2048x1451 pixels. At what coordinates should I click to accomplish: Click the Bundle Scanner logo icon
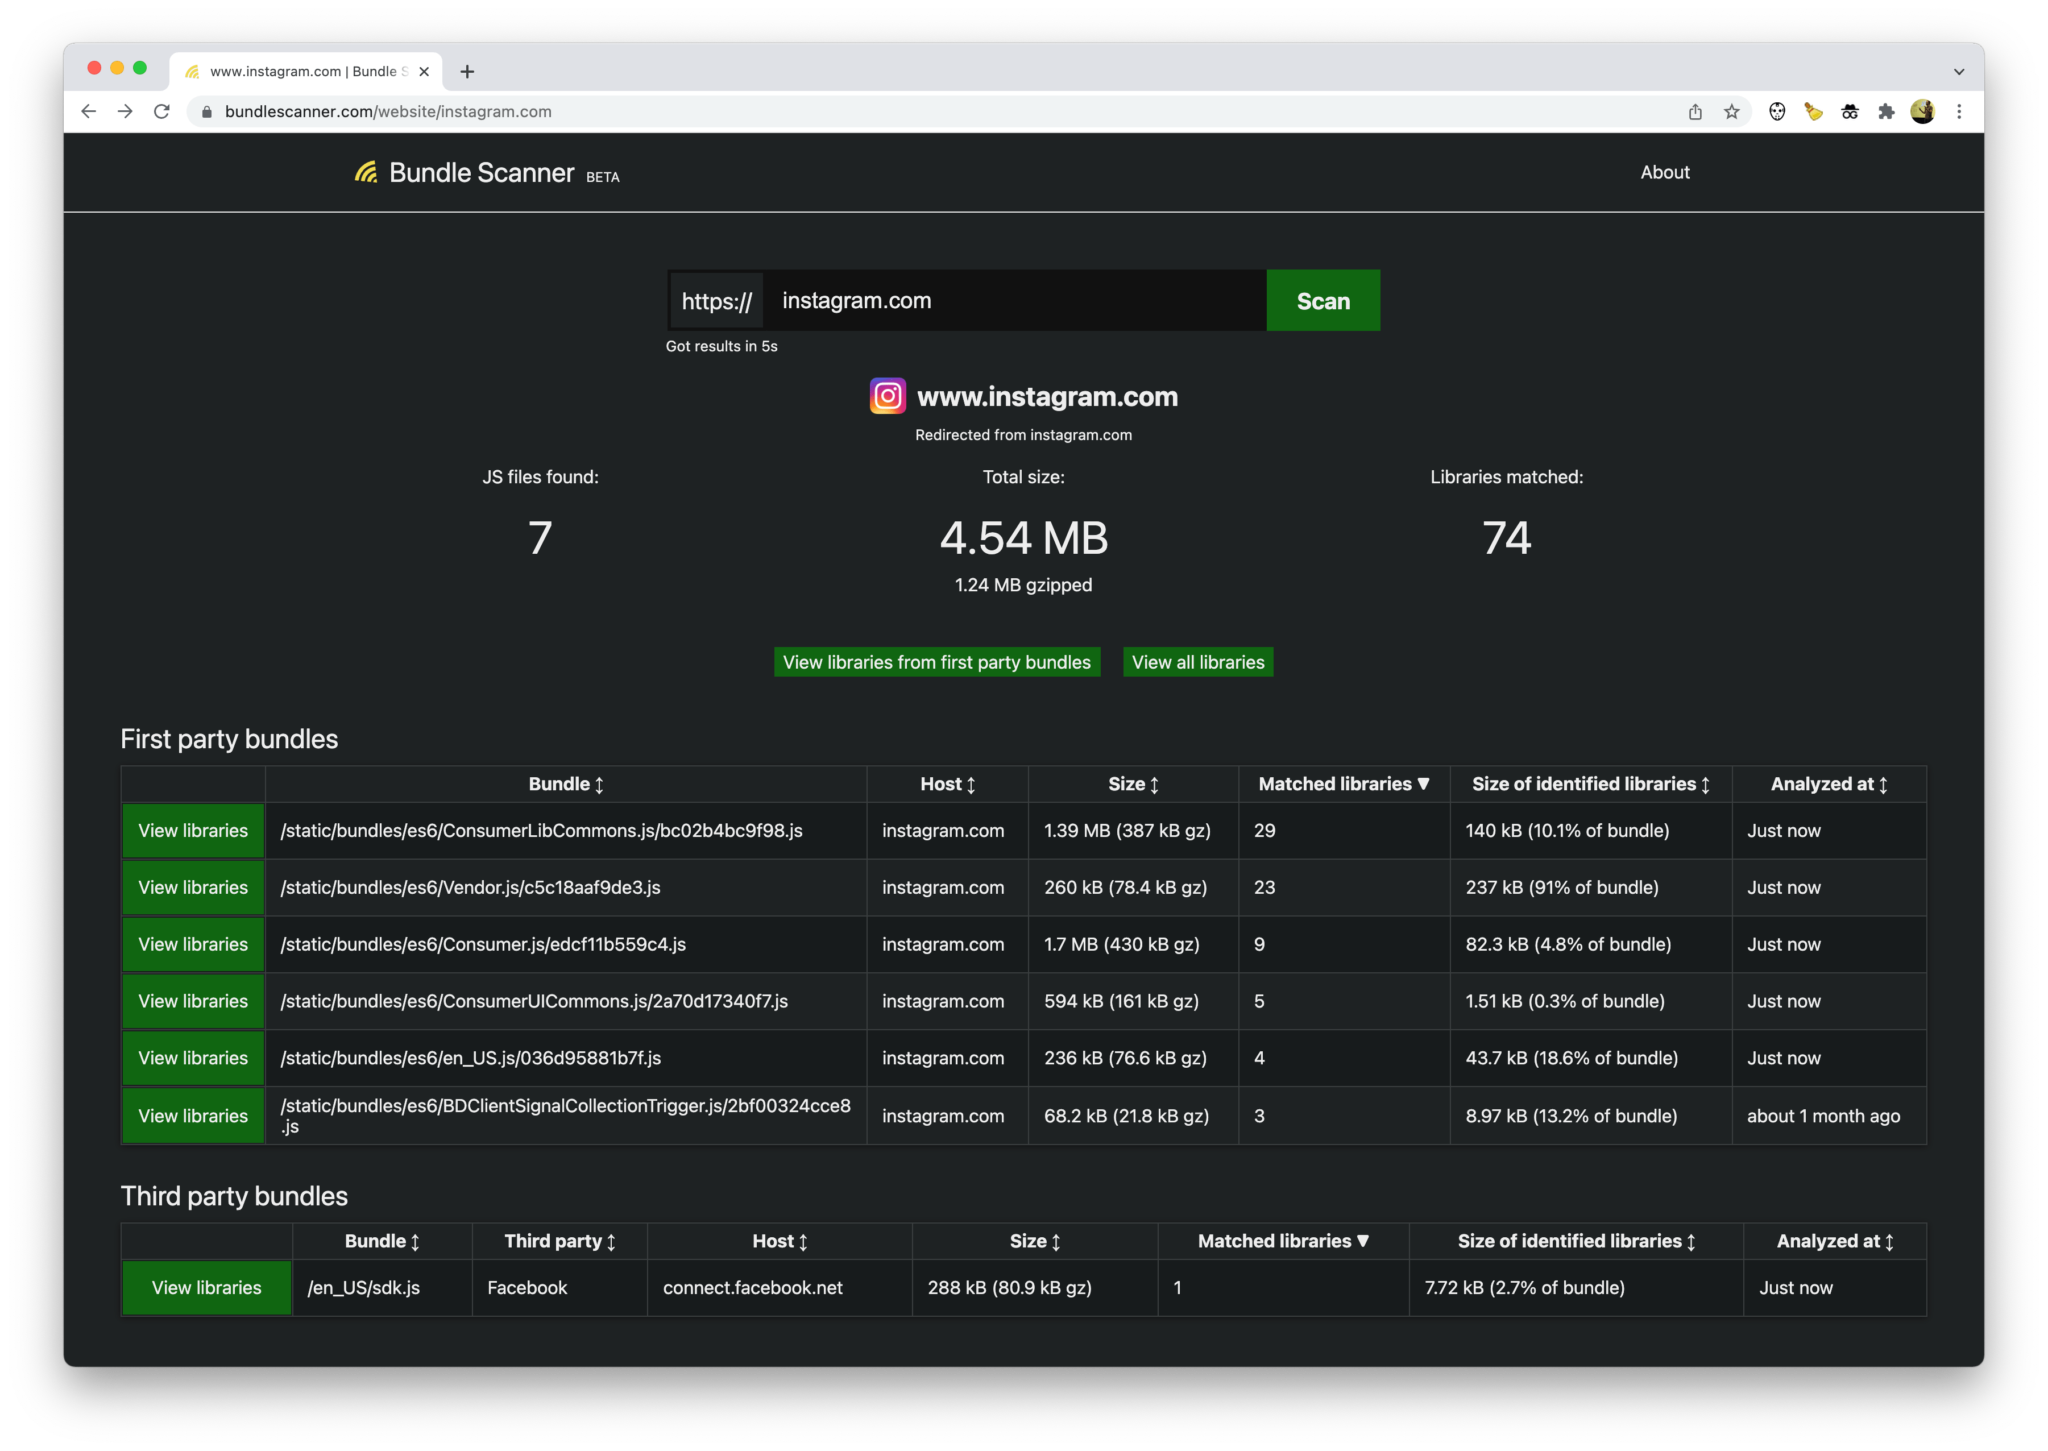[x=366, y=172]
